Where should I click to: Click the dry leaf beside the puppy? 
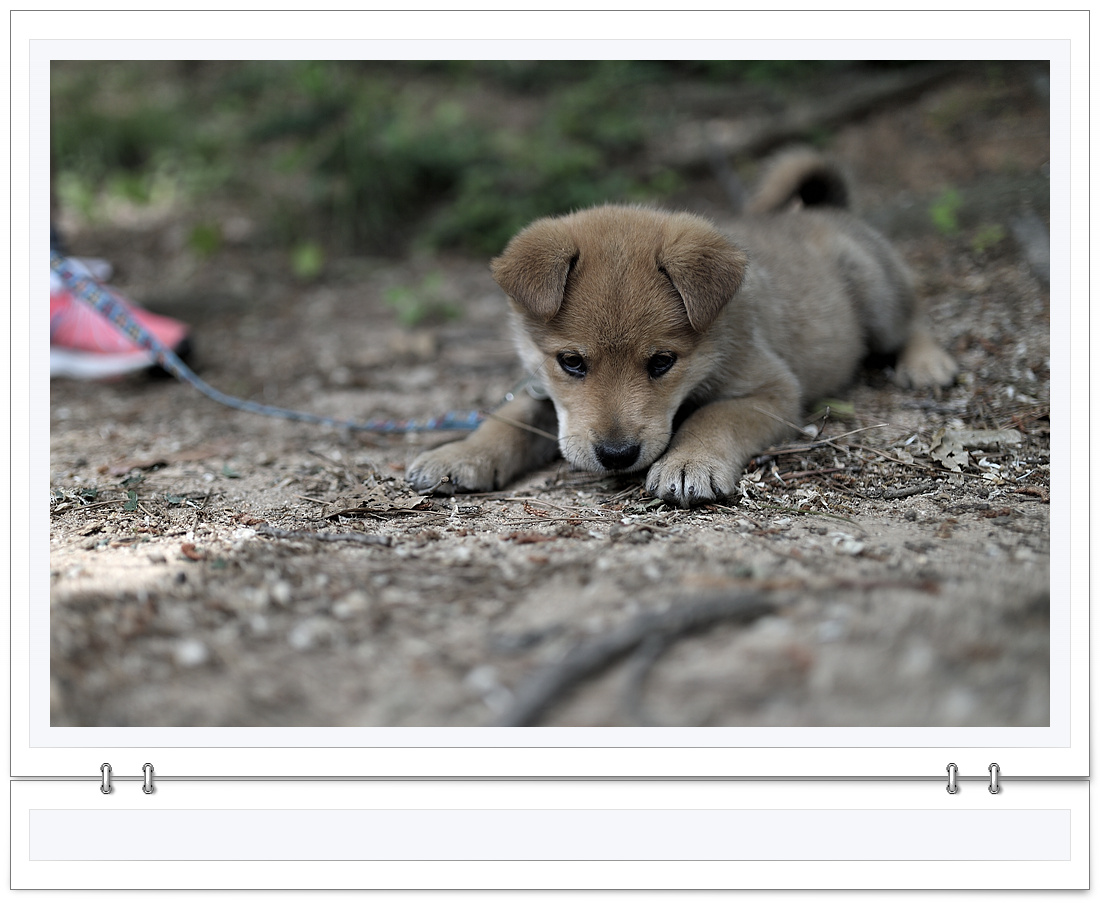tap(950, 450)
